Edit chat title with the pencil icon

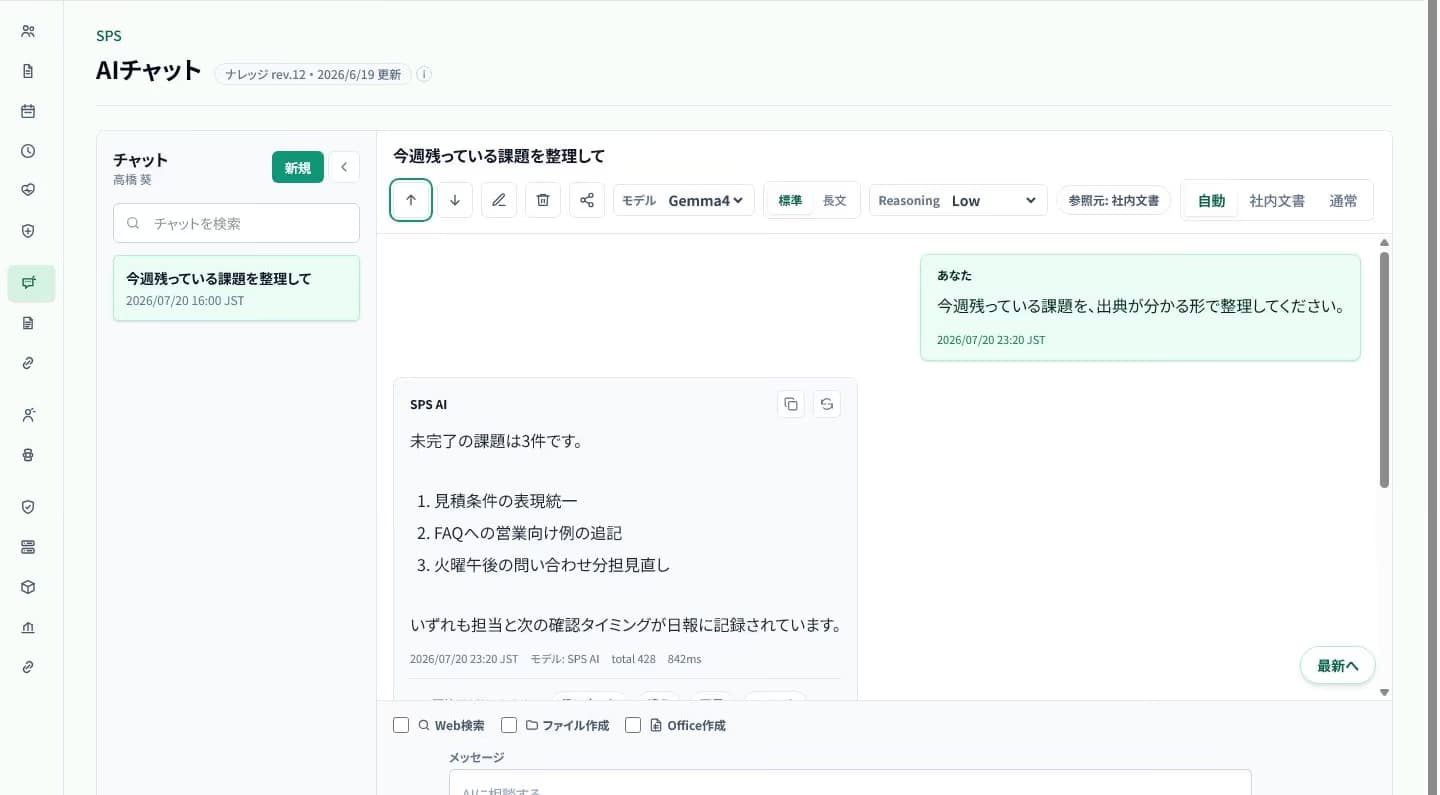[x=499, y=200]
